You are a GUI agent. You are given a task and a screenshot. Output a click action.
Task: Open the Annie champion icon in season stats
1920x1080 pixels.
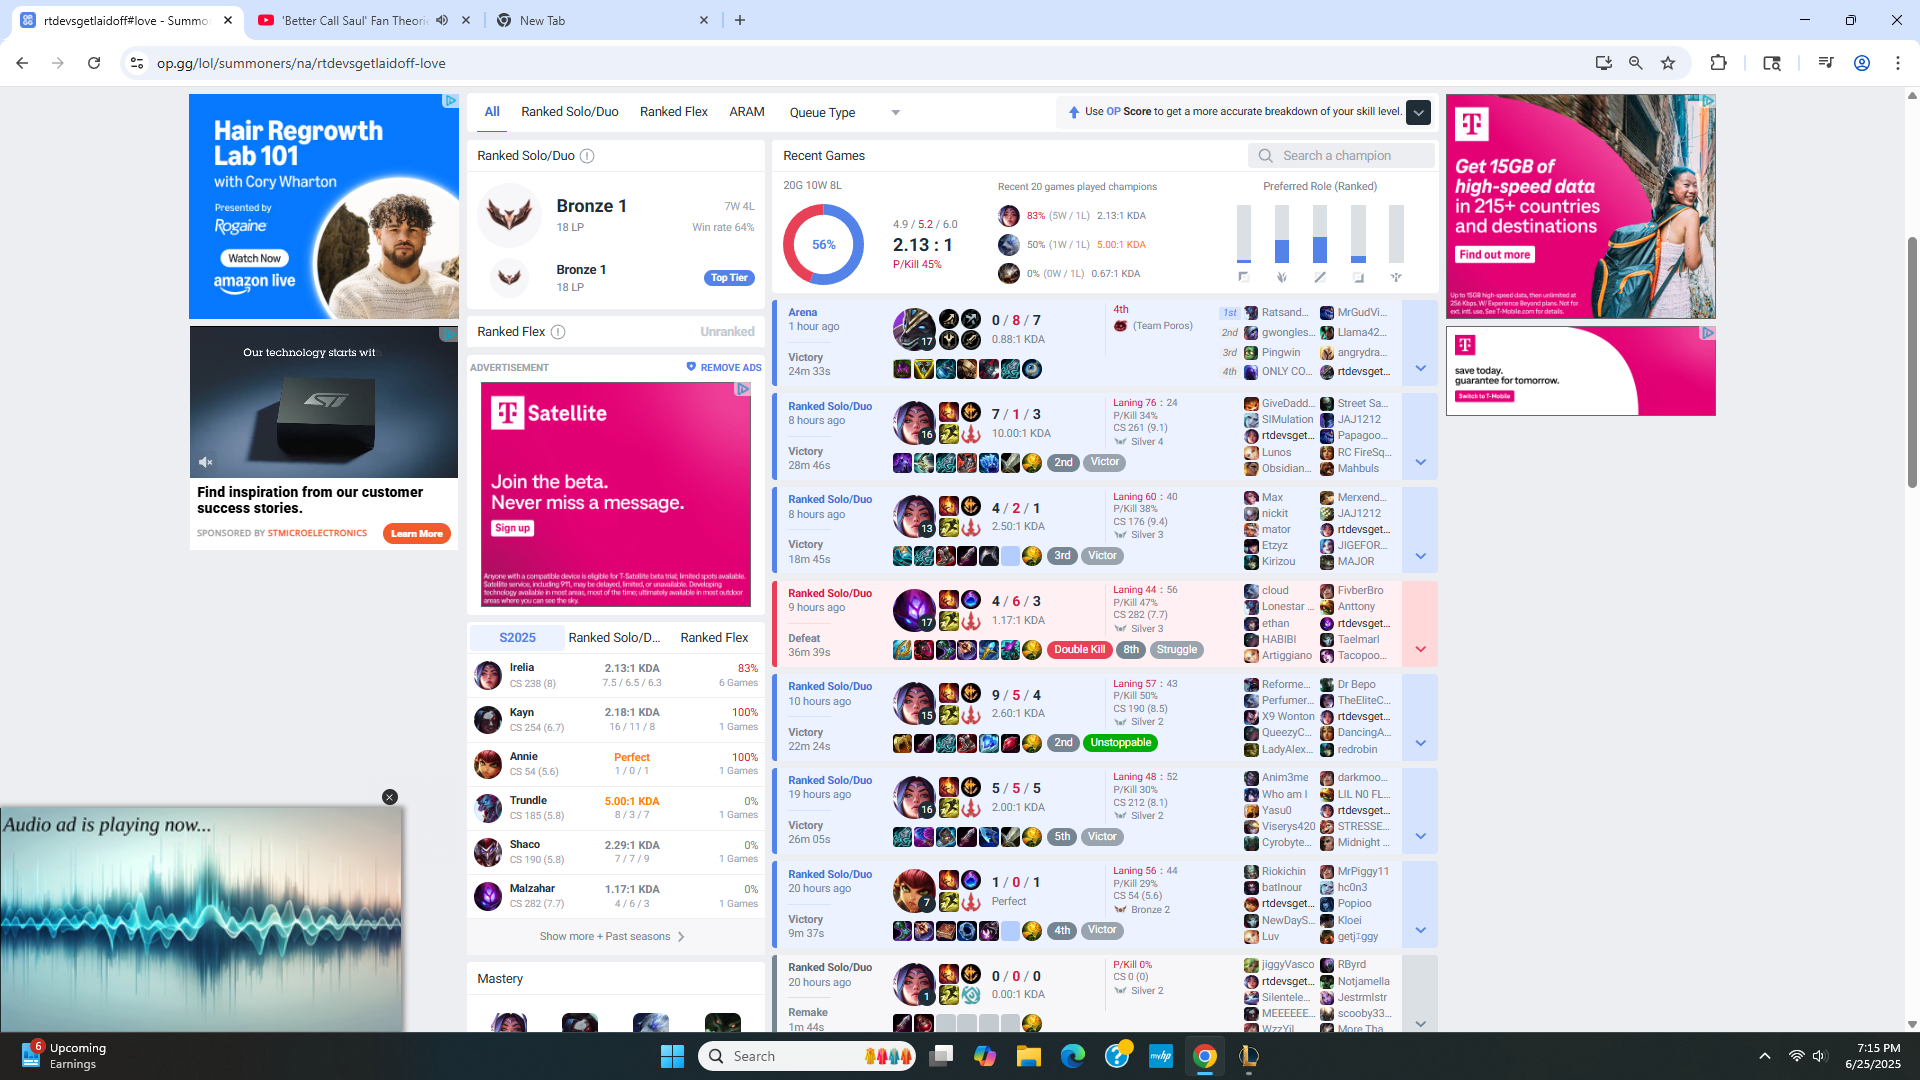tap(488, 763)
